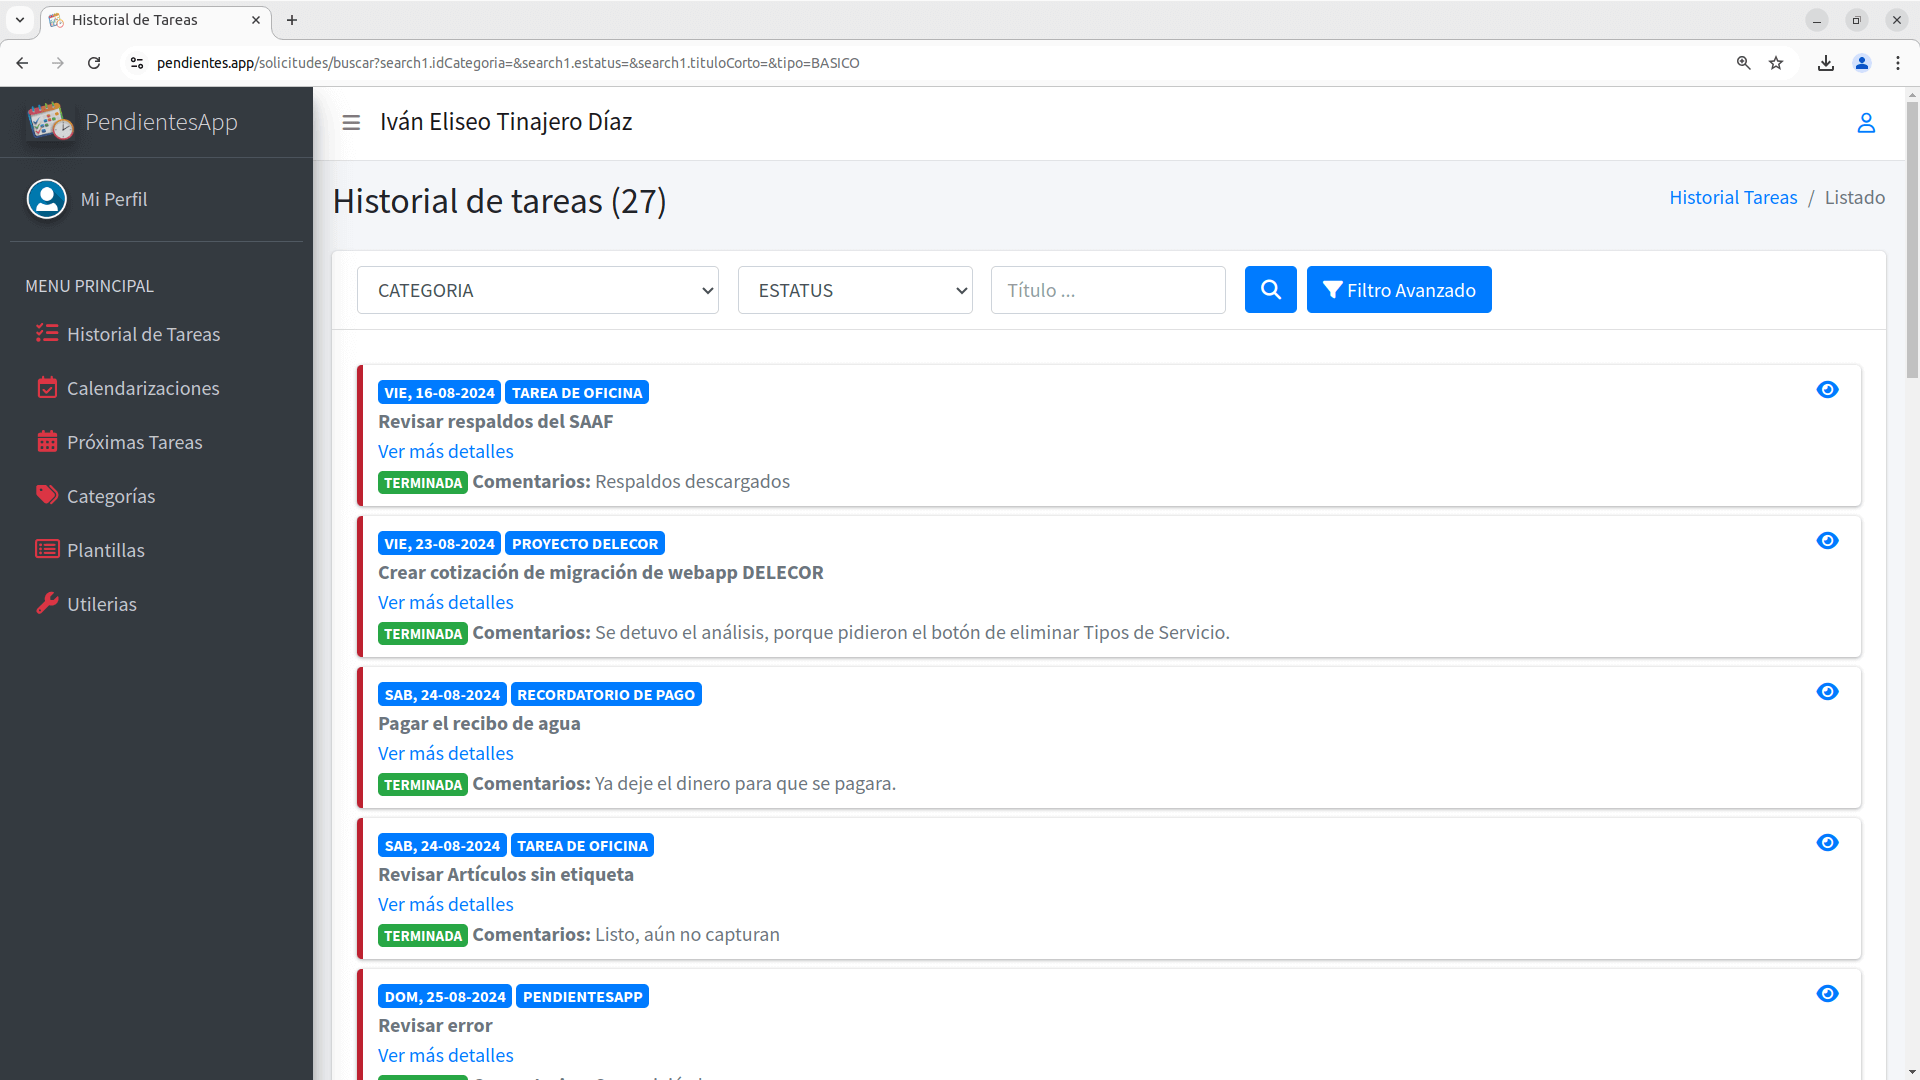Click TERMINADA badge on Pagar el recibo de agua
1920x1080 pixels.
click(x=423, y=785)
